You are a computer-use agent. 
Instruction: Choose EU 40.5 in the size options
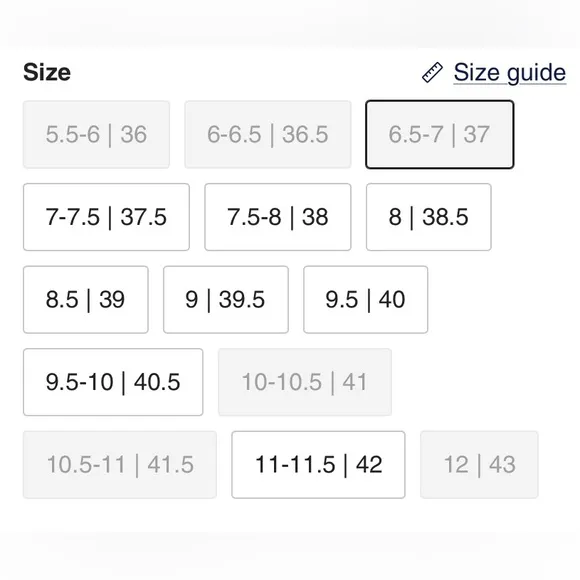[113, 382]
